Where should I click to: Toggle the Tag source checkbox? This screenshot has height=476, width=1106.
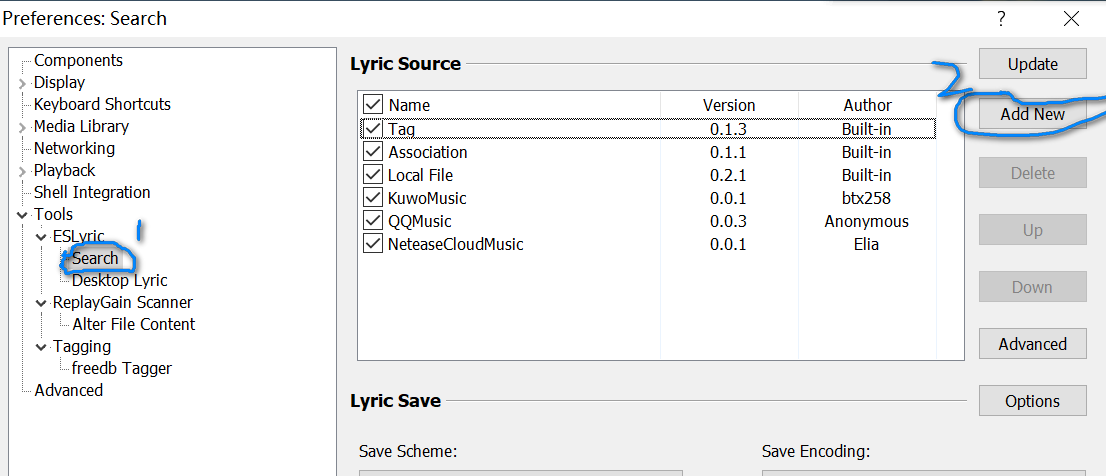click(x=373, y=129)
